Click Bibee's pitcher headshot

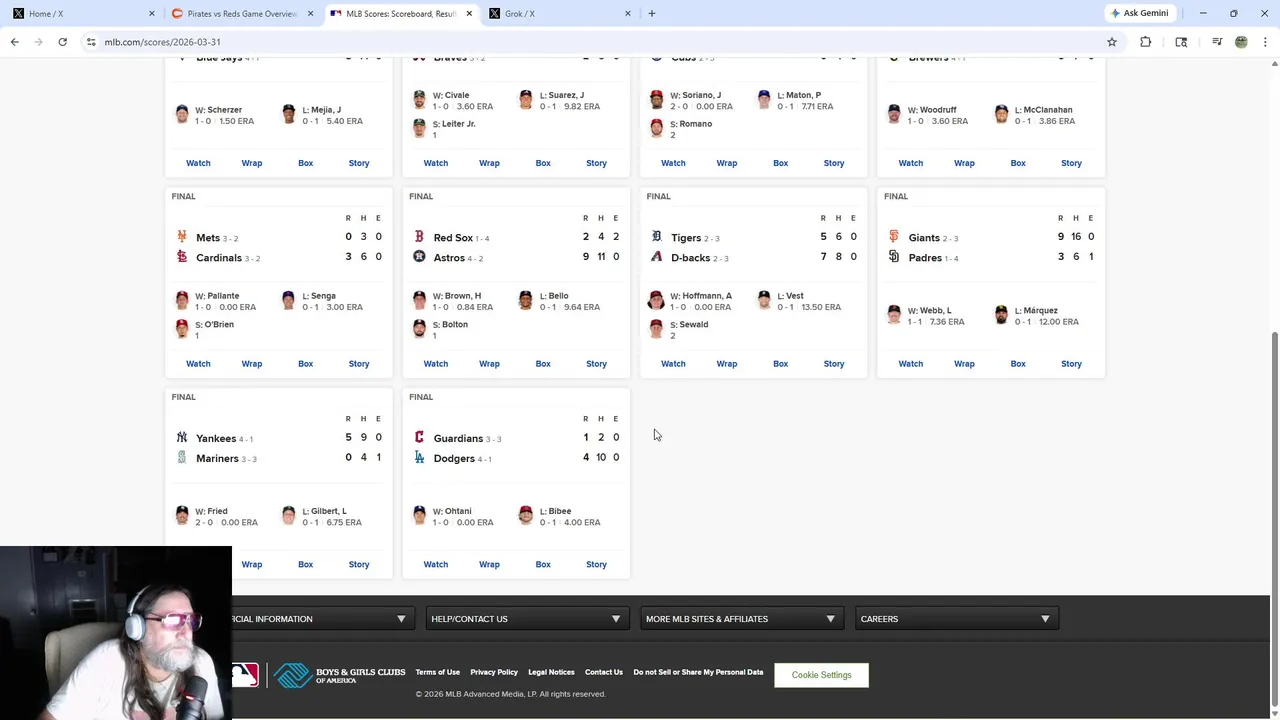[x=526, y=515]
